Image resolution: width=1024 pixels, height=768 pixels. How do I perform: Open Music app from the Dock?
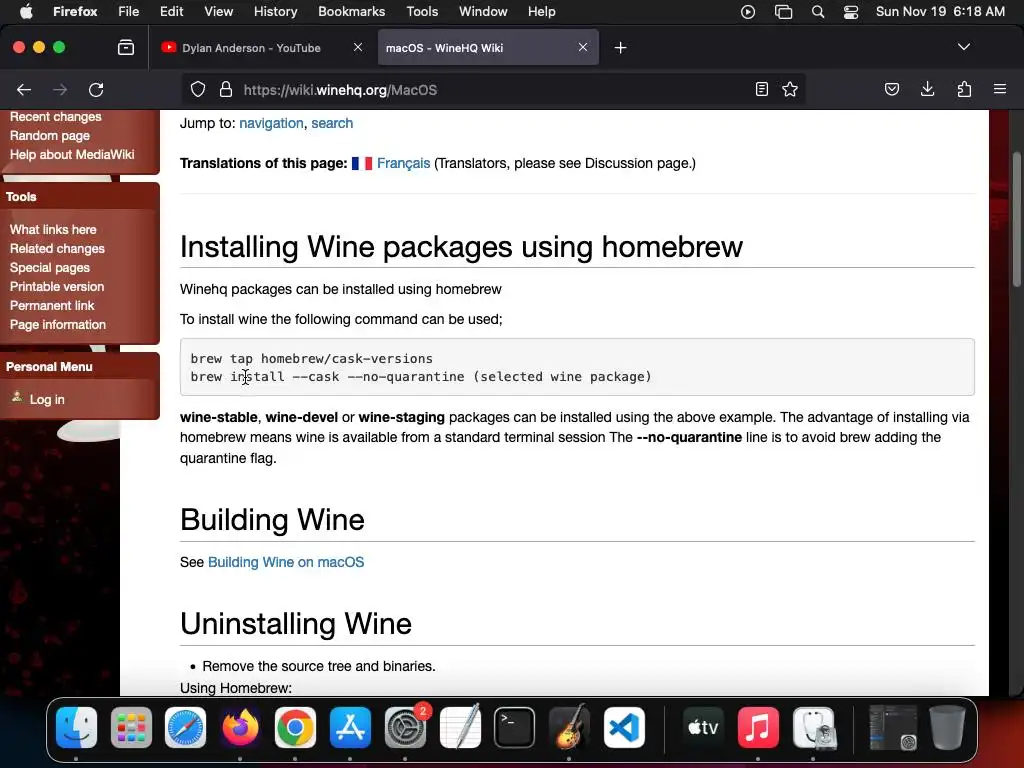coord(758,728)
